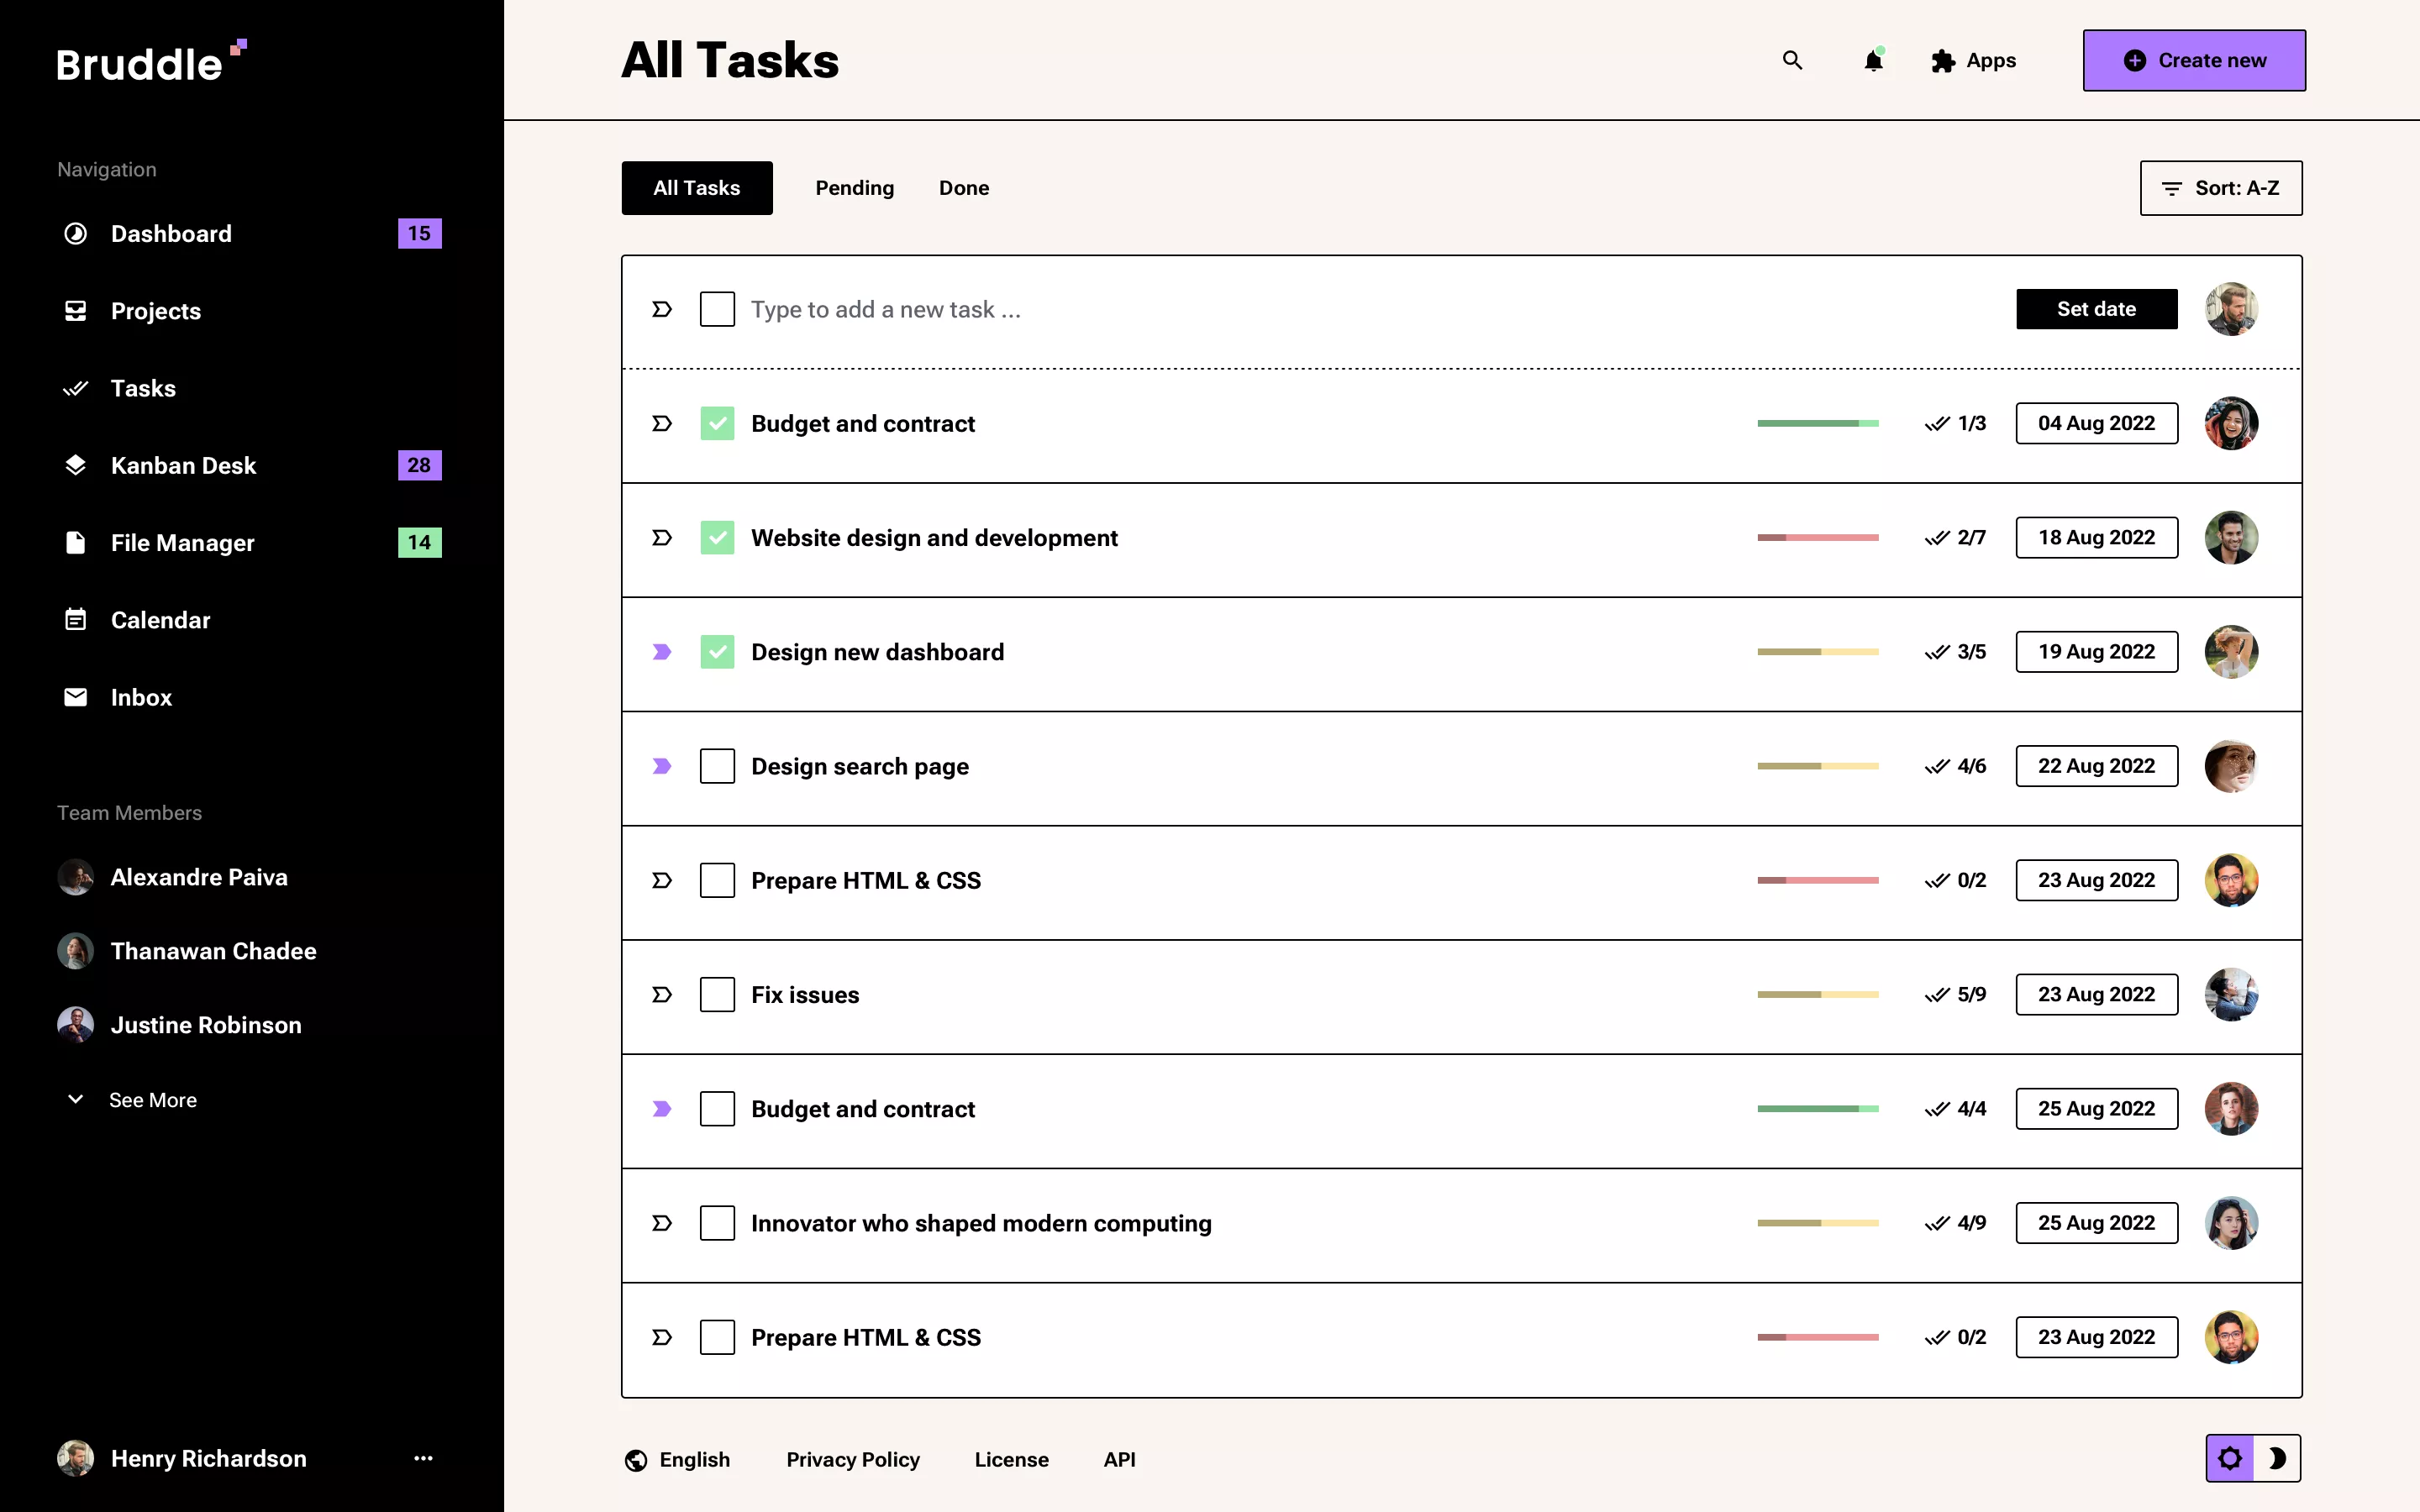Click the search magnifier icon
Screen dimensions: 2420x1512
[1792, 60]
